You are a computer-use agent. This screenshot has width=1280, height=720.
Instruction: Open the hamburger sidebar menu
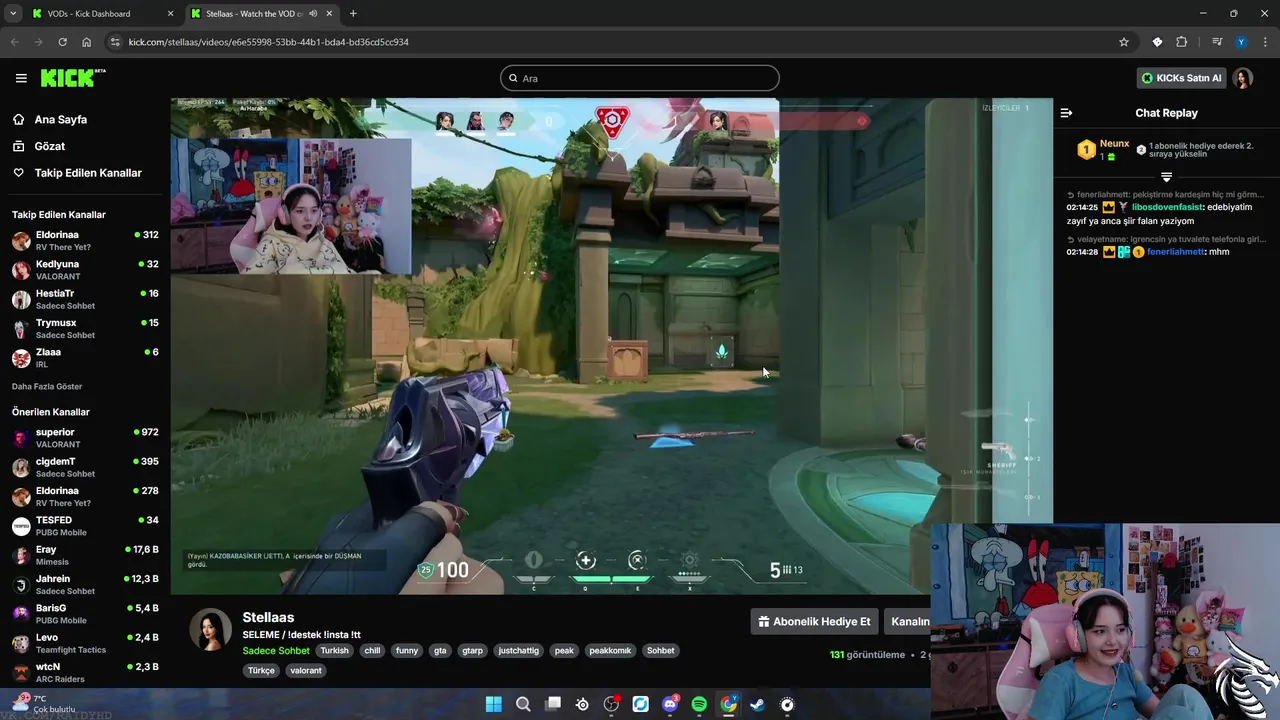coord(21,78)
